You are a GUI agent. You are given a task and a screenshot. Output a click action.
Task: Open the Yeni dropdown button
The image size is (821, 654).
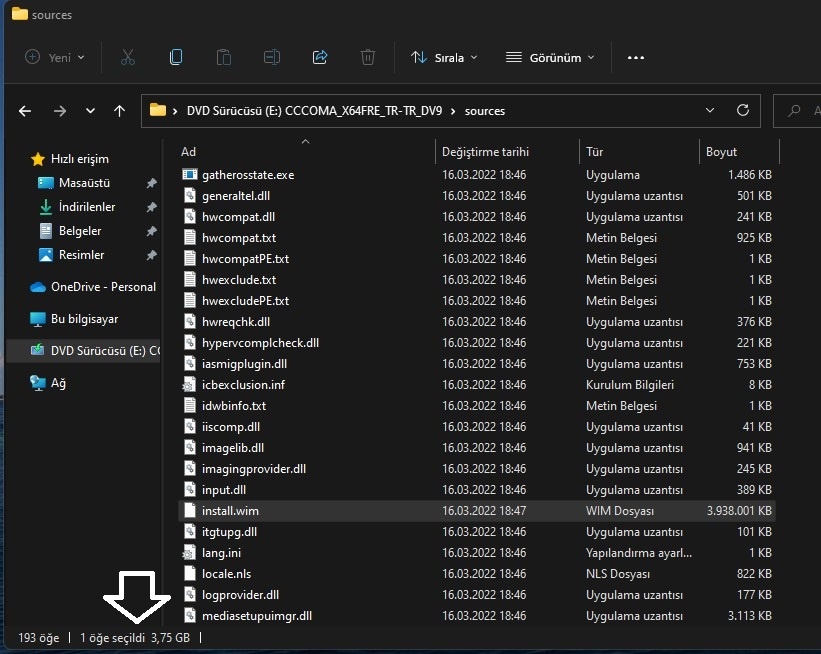coord(55,57)
